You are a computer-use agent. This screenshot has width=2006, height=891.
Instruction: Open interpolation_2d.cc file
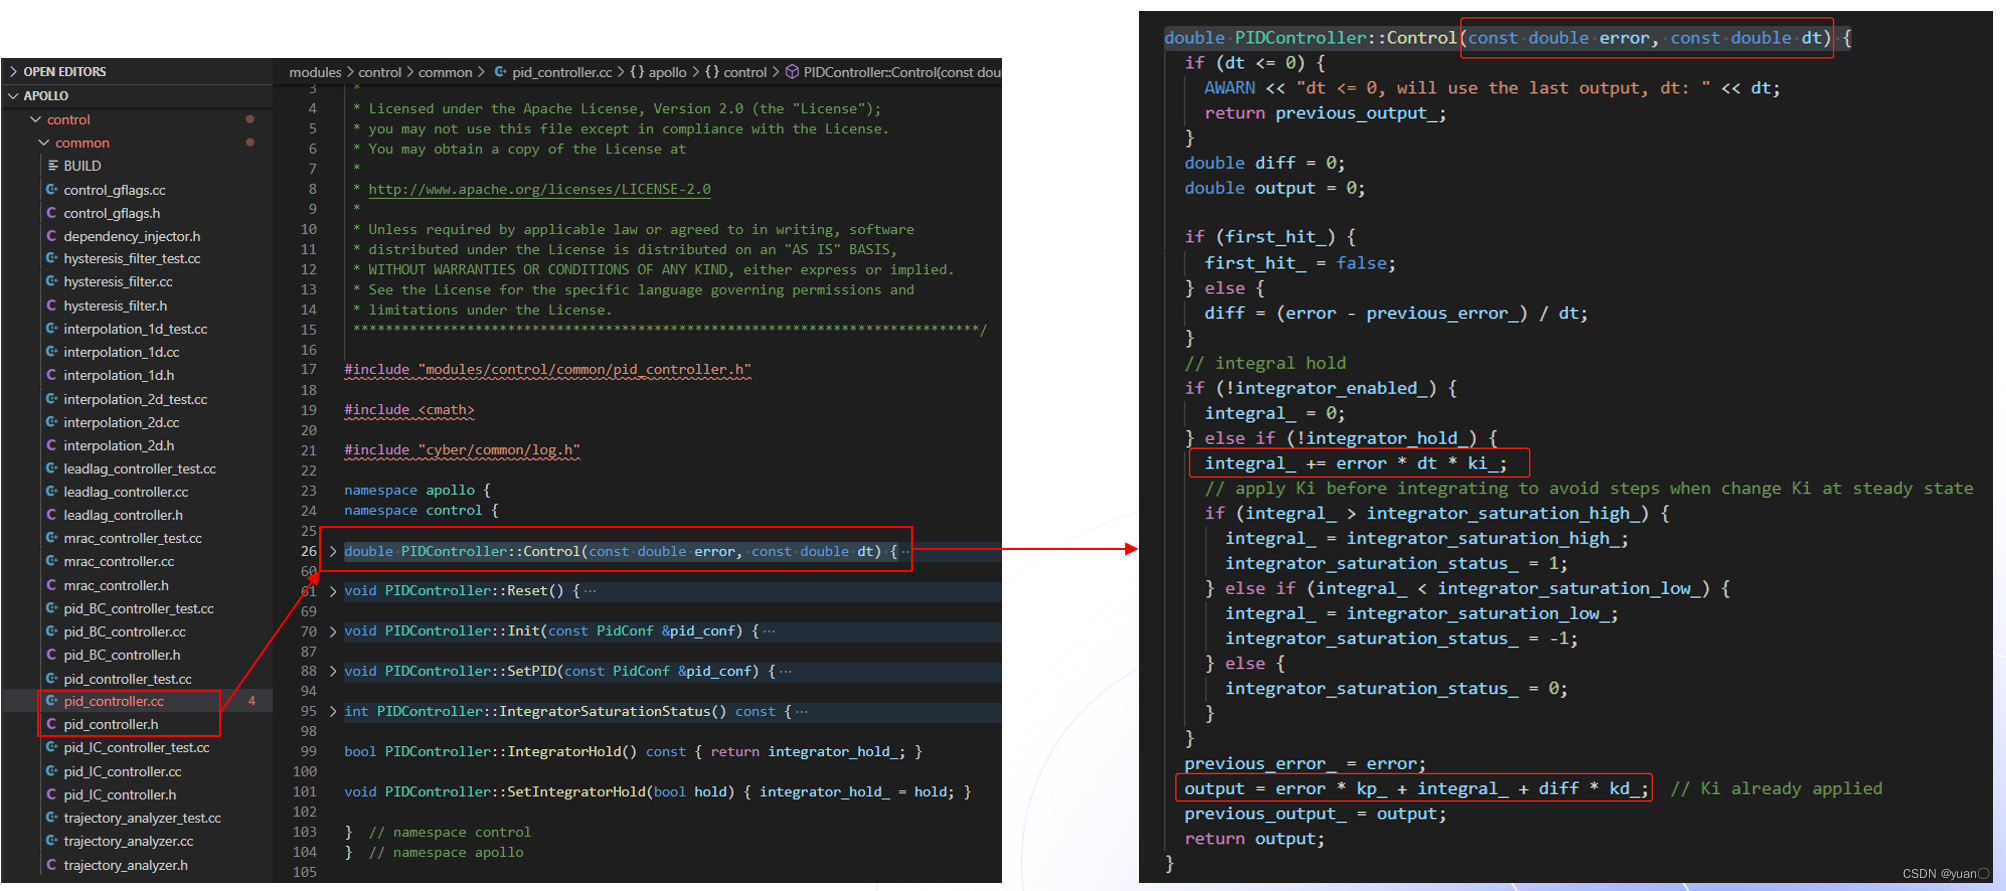click(121, 422)
